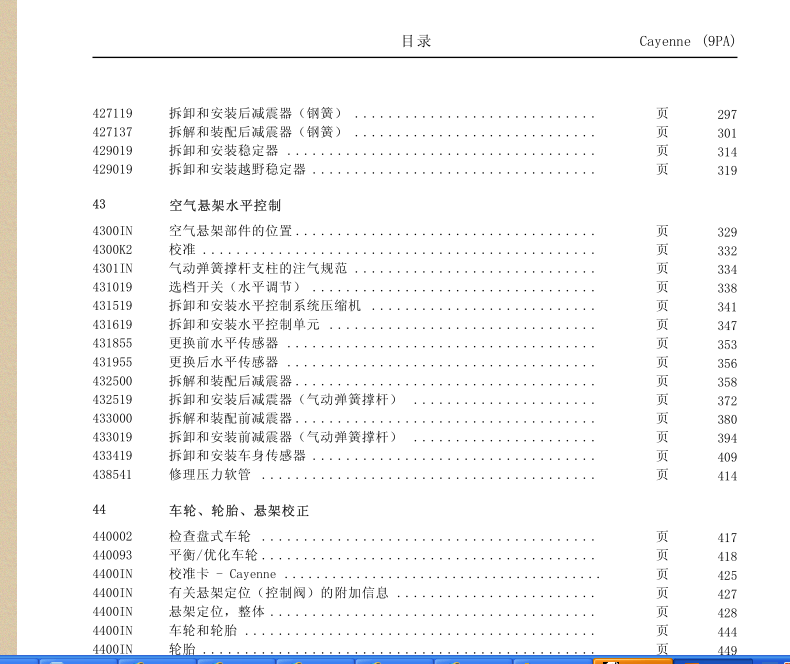The width and height of the screenshot is (790, 664).
Task: Open entry '拆卸和安装越野稳定器'
Action: click(x=237, y=169)
